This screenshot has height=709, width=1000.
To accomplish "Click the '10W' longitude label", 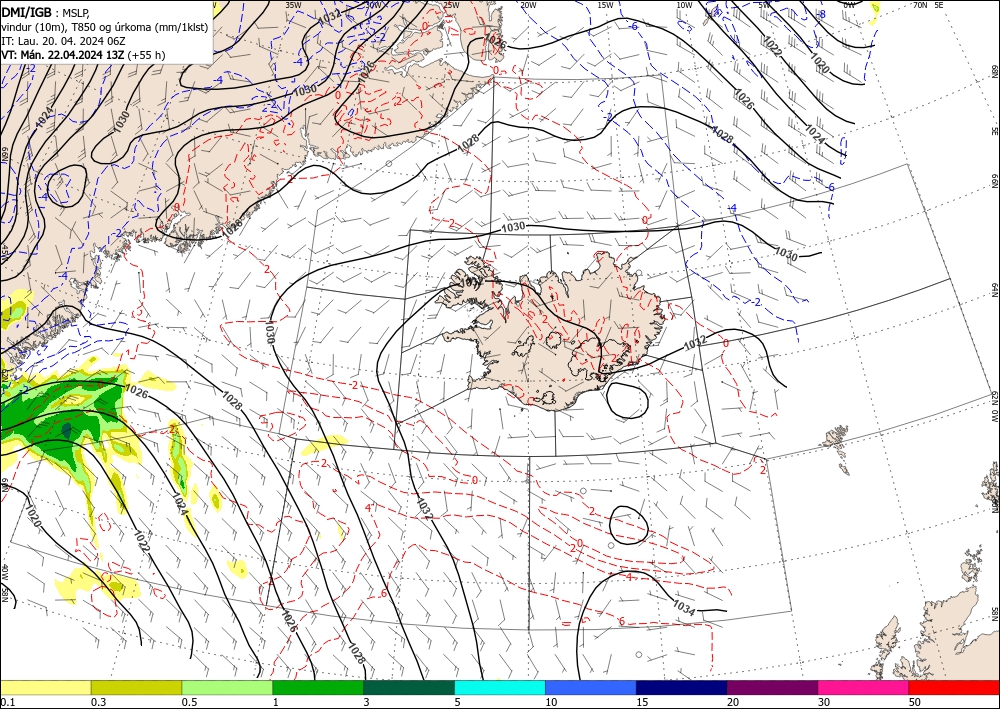I will click(x=684, y=5).
